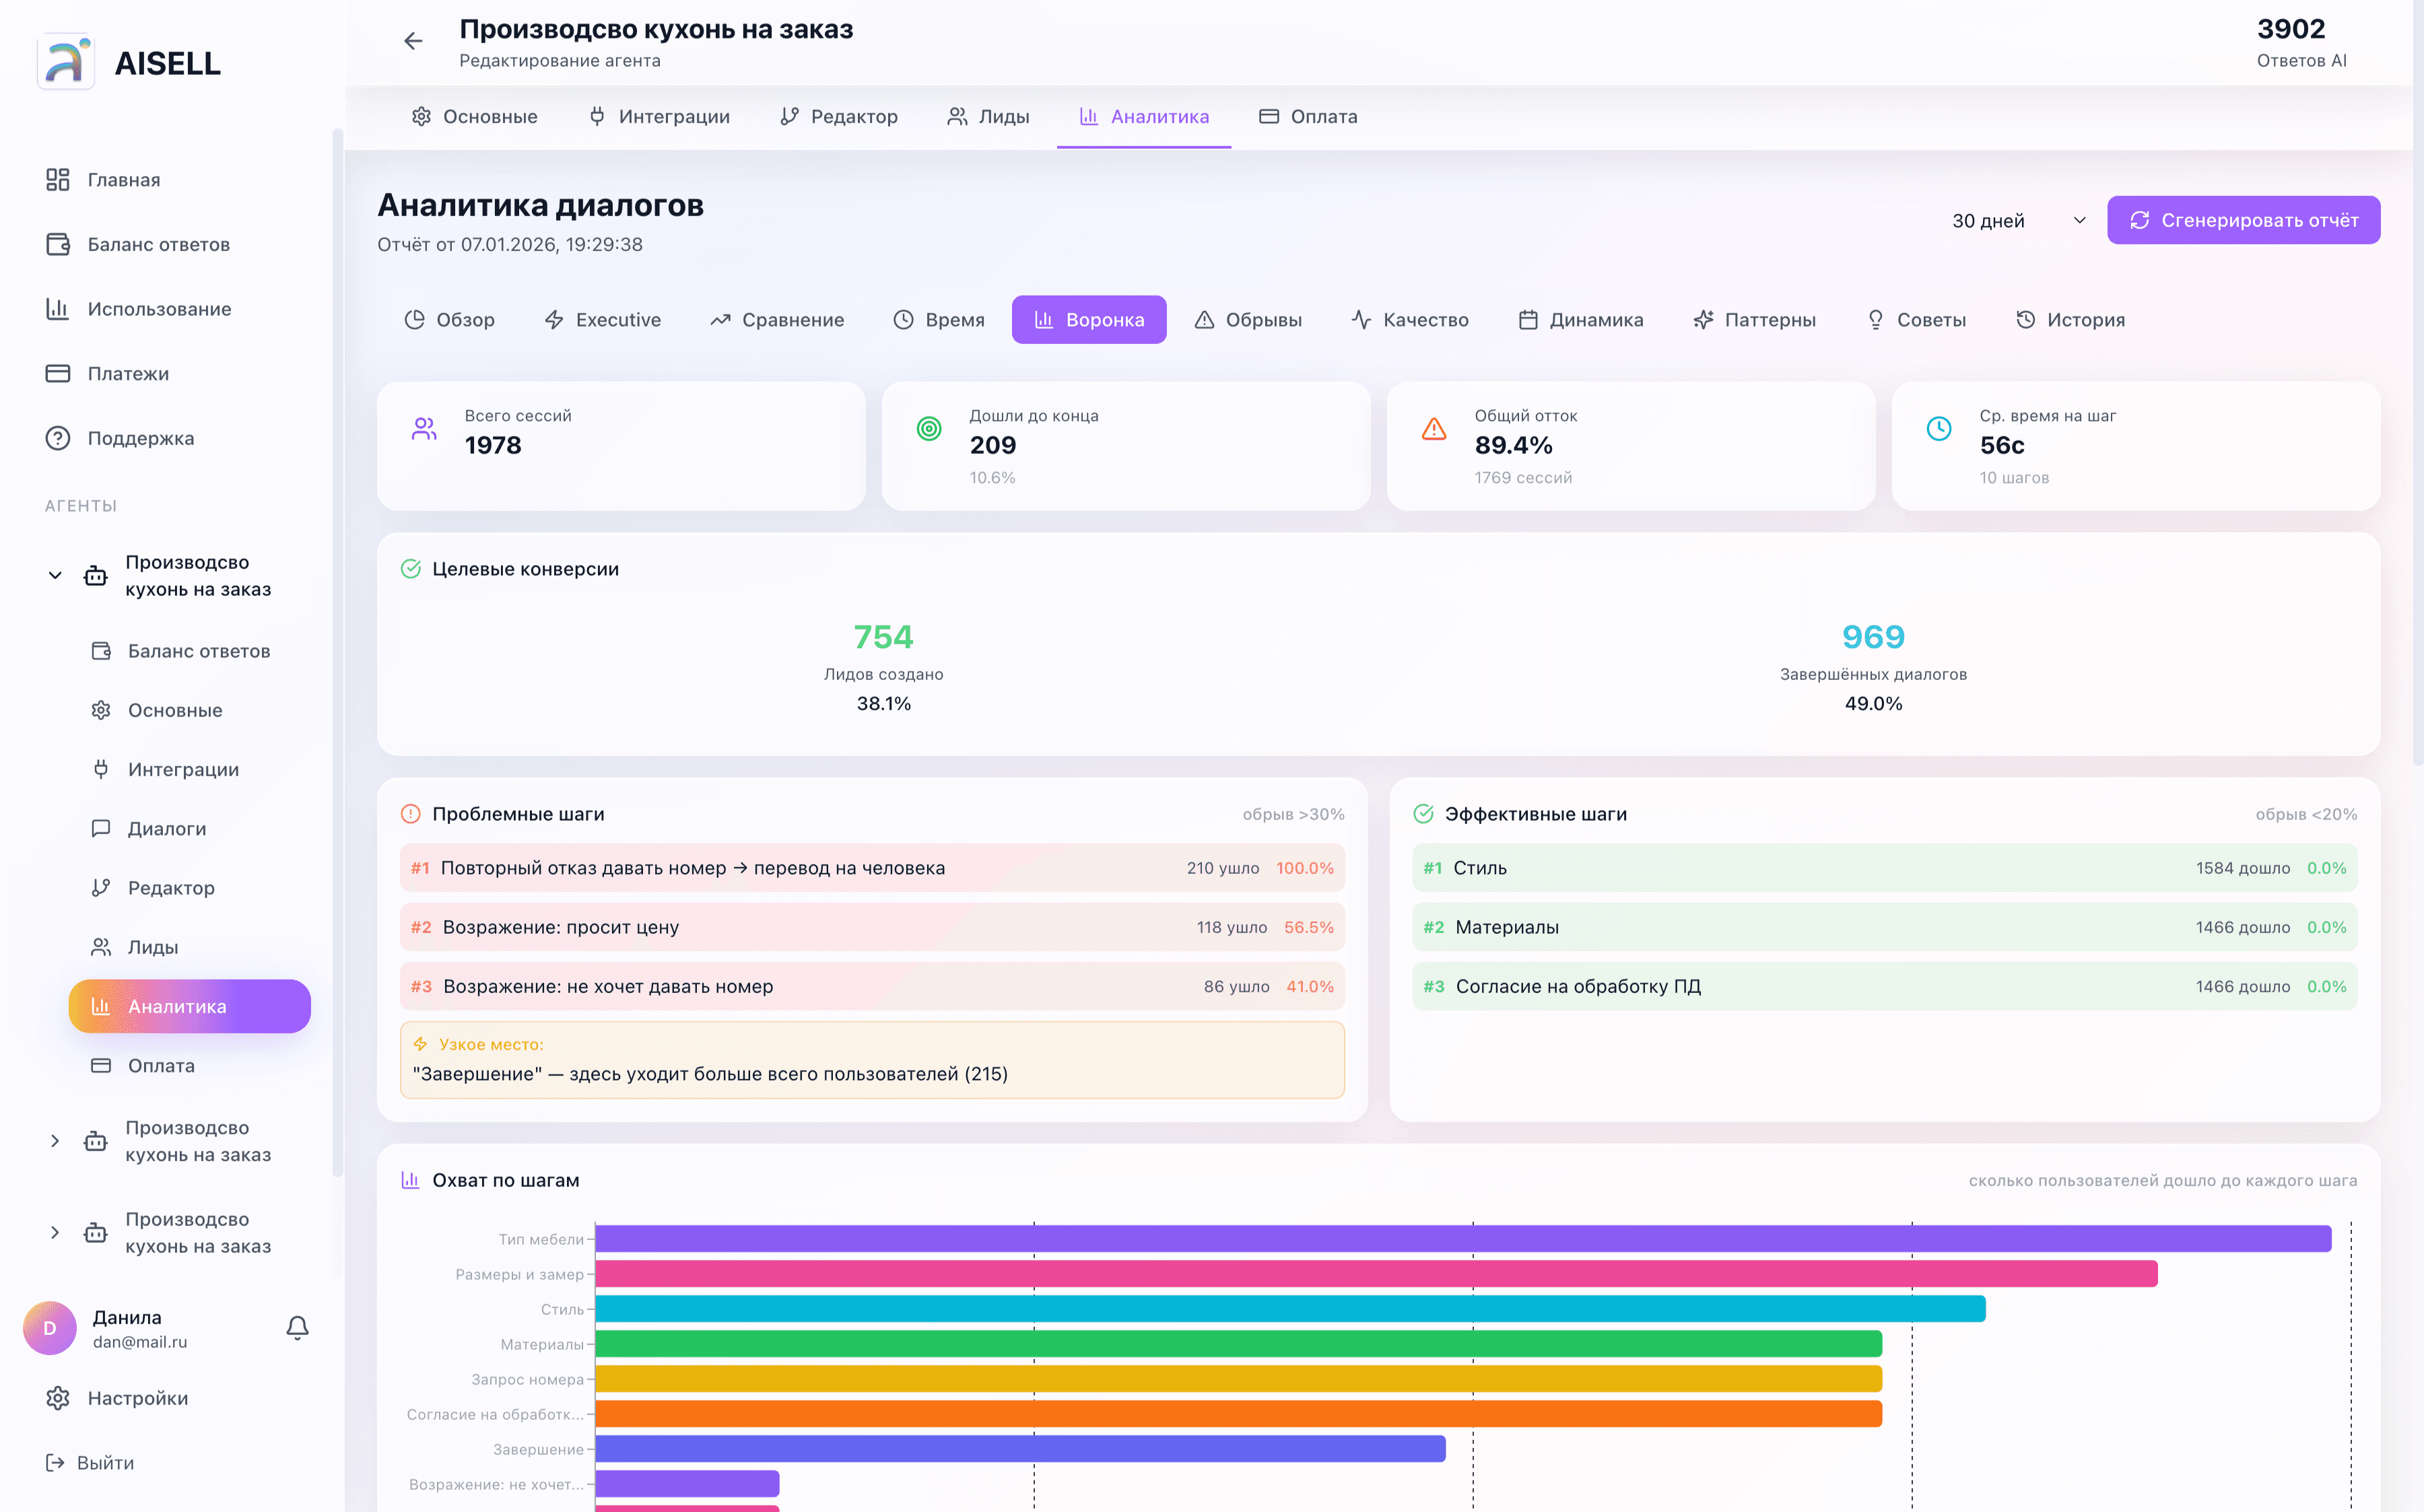Viewport: 2424px width, 1512px height.
Task: Click the purple Тип мебели chart bar
Action: click(1462, 1238)
